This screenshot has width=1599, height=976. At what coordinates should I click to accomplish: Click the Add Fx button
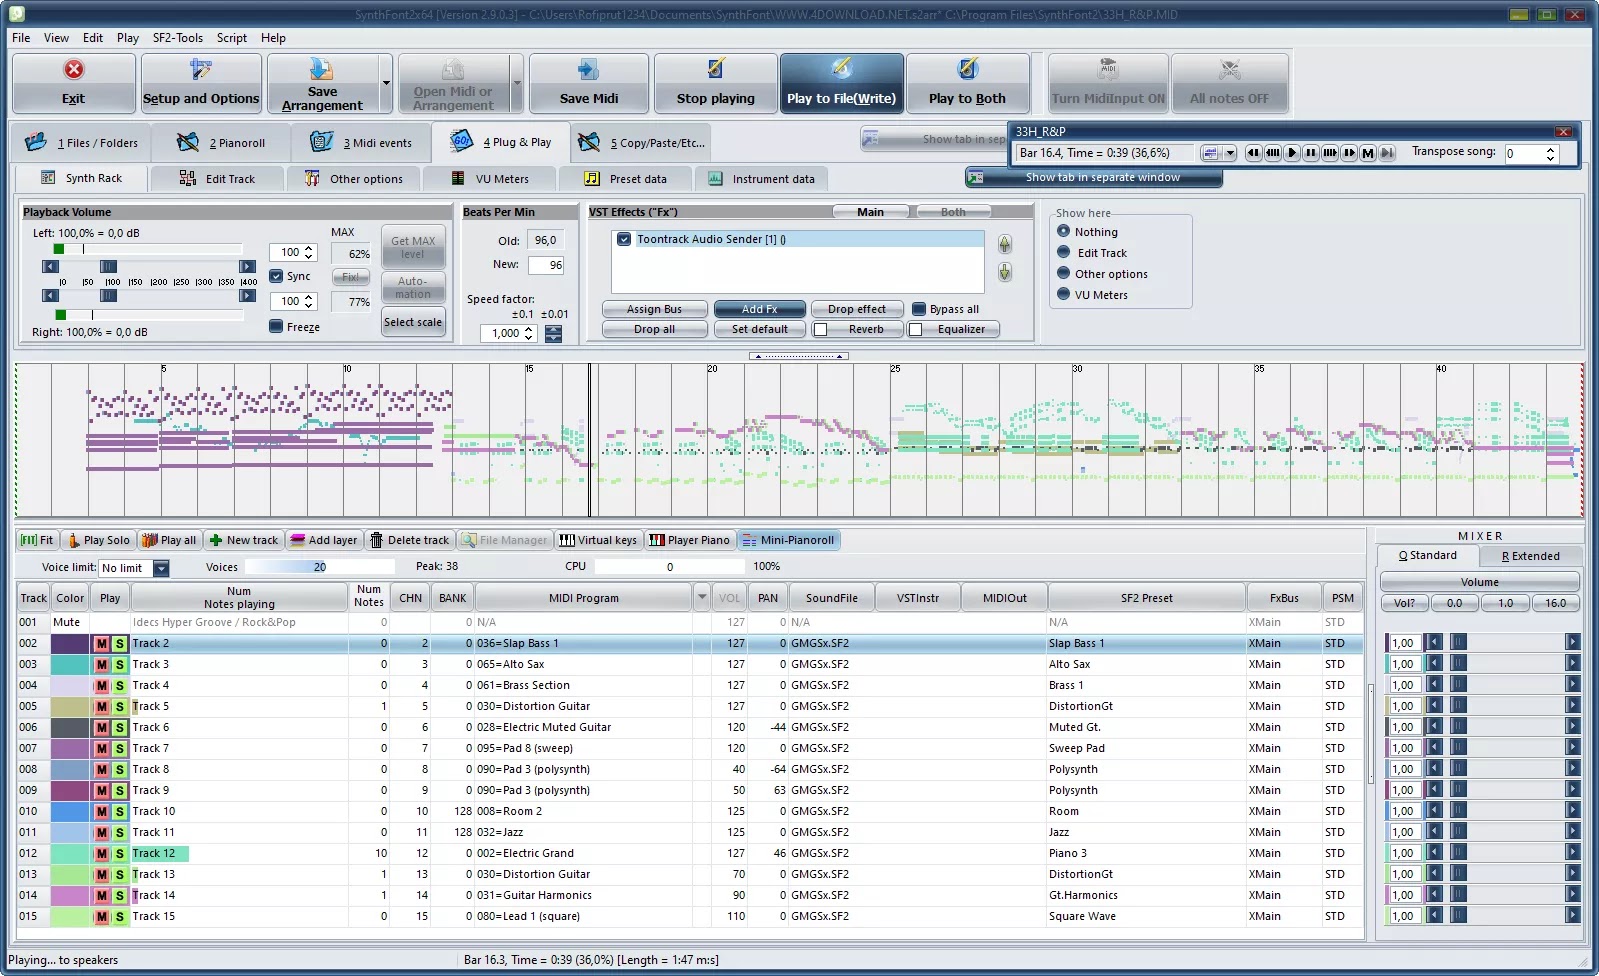point(759,309)
